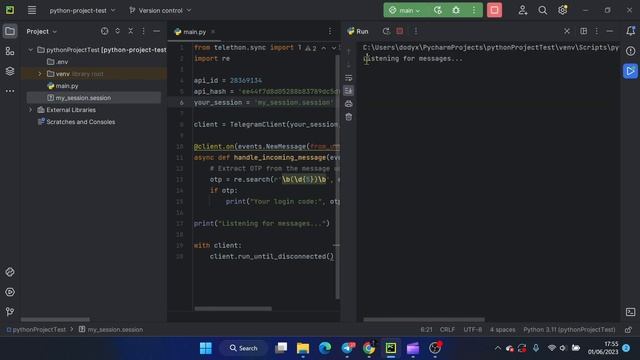This screenshot has width=640, height=360.
Task: Open the Code With Me add-user icon
Action: pos(522,11)
